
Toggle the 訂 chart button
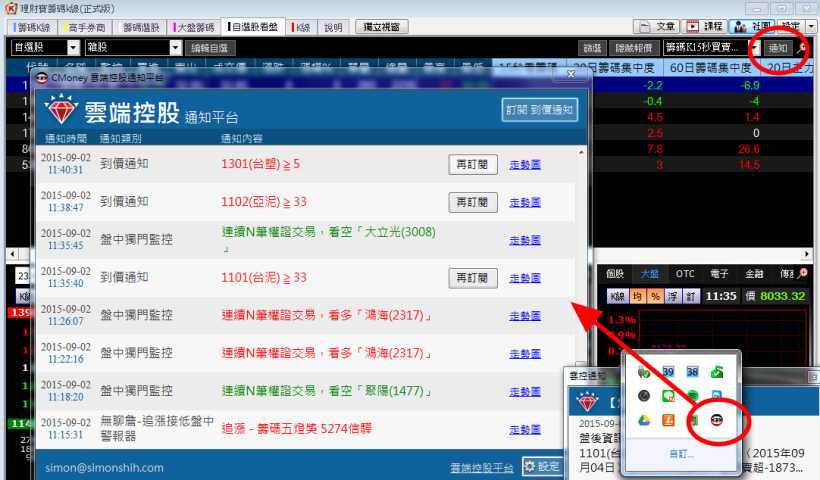pyautogui.click(x=691, y=296)
